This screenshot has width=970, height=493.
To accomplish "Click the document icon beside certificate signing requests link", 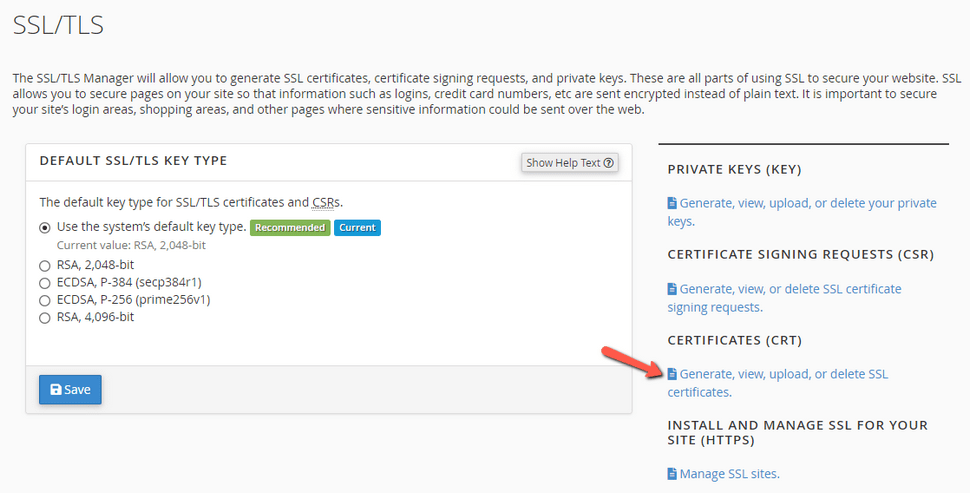I will [x=672, y=289].
